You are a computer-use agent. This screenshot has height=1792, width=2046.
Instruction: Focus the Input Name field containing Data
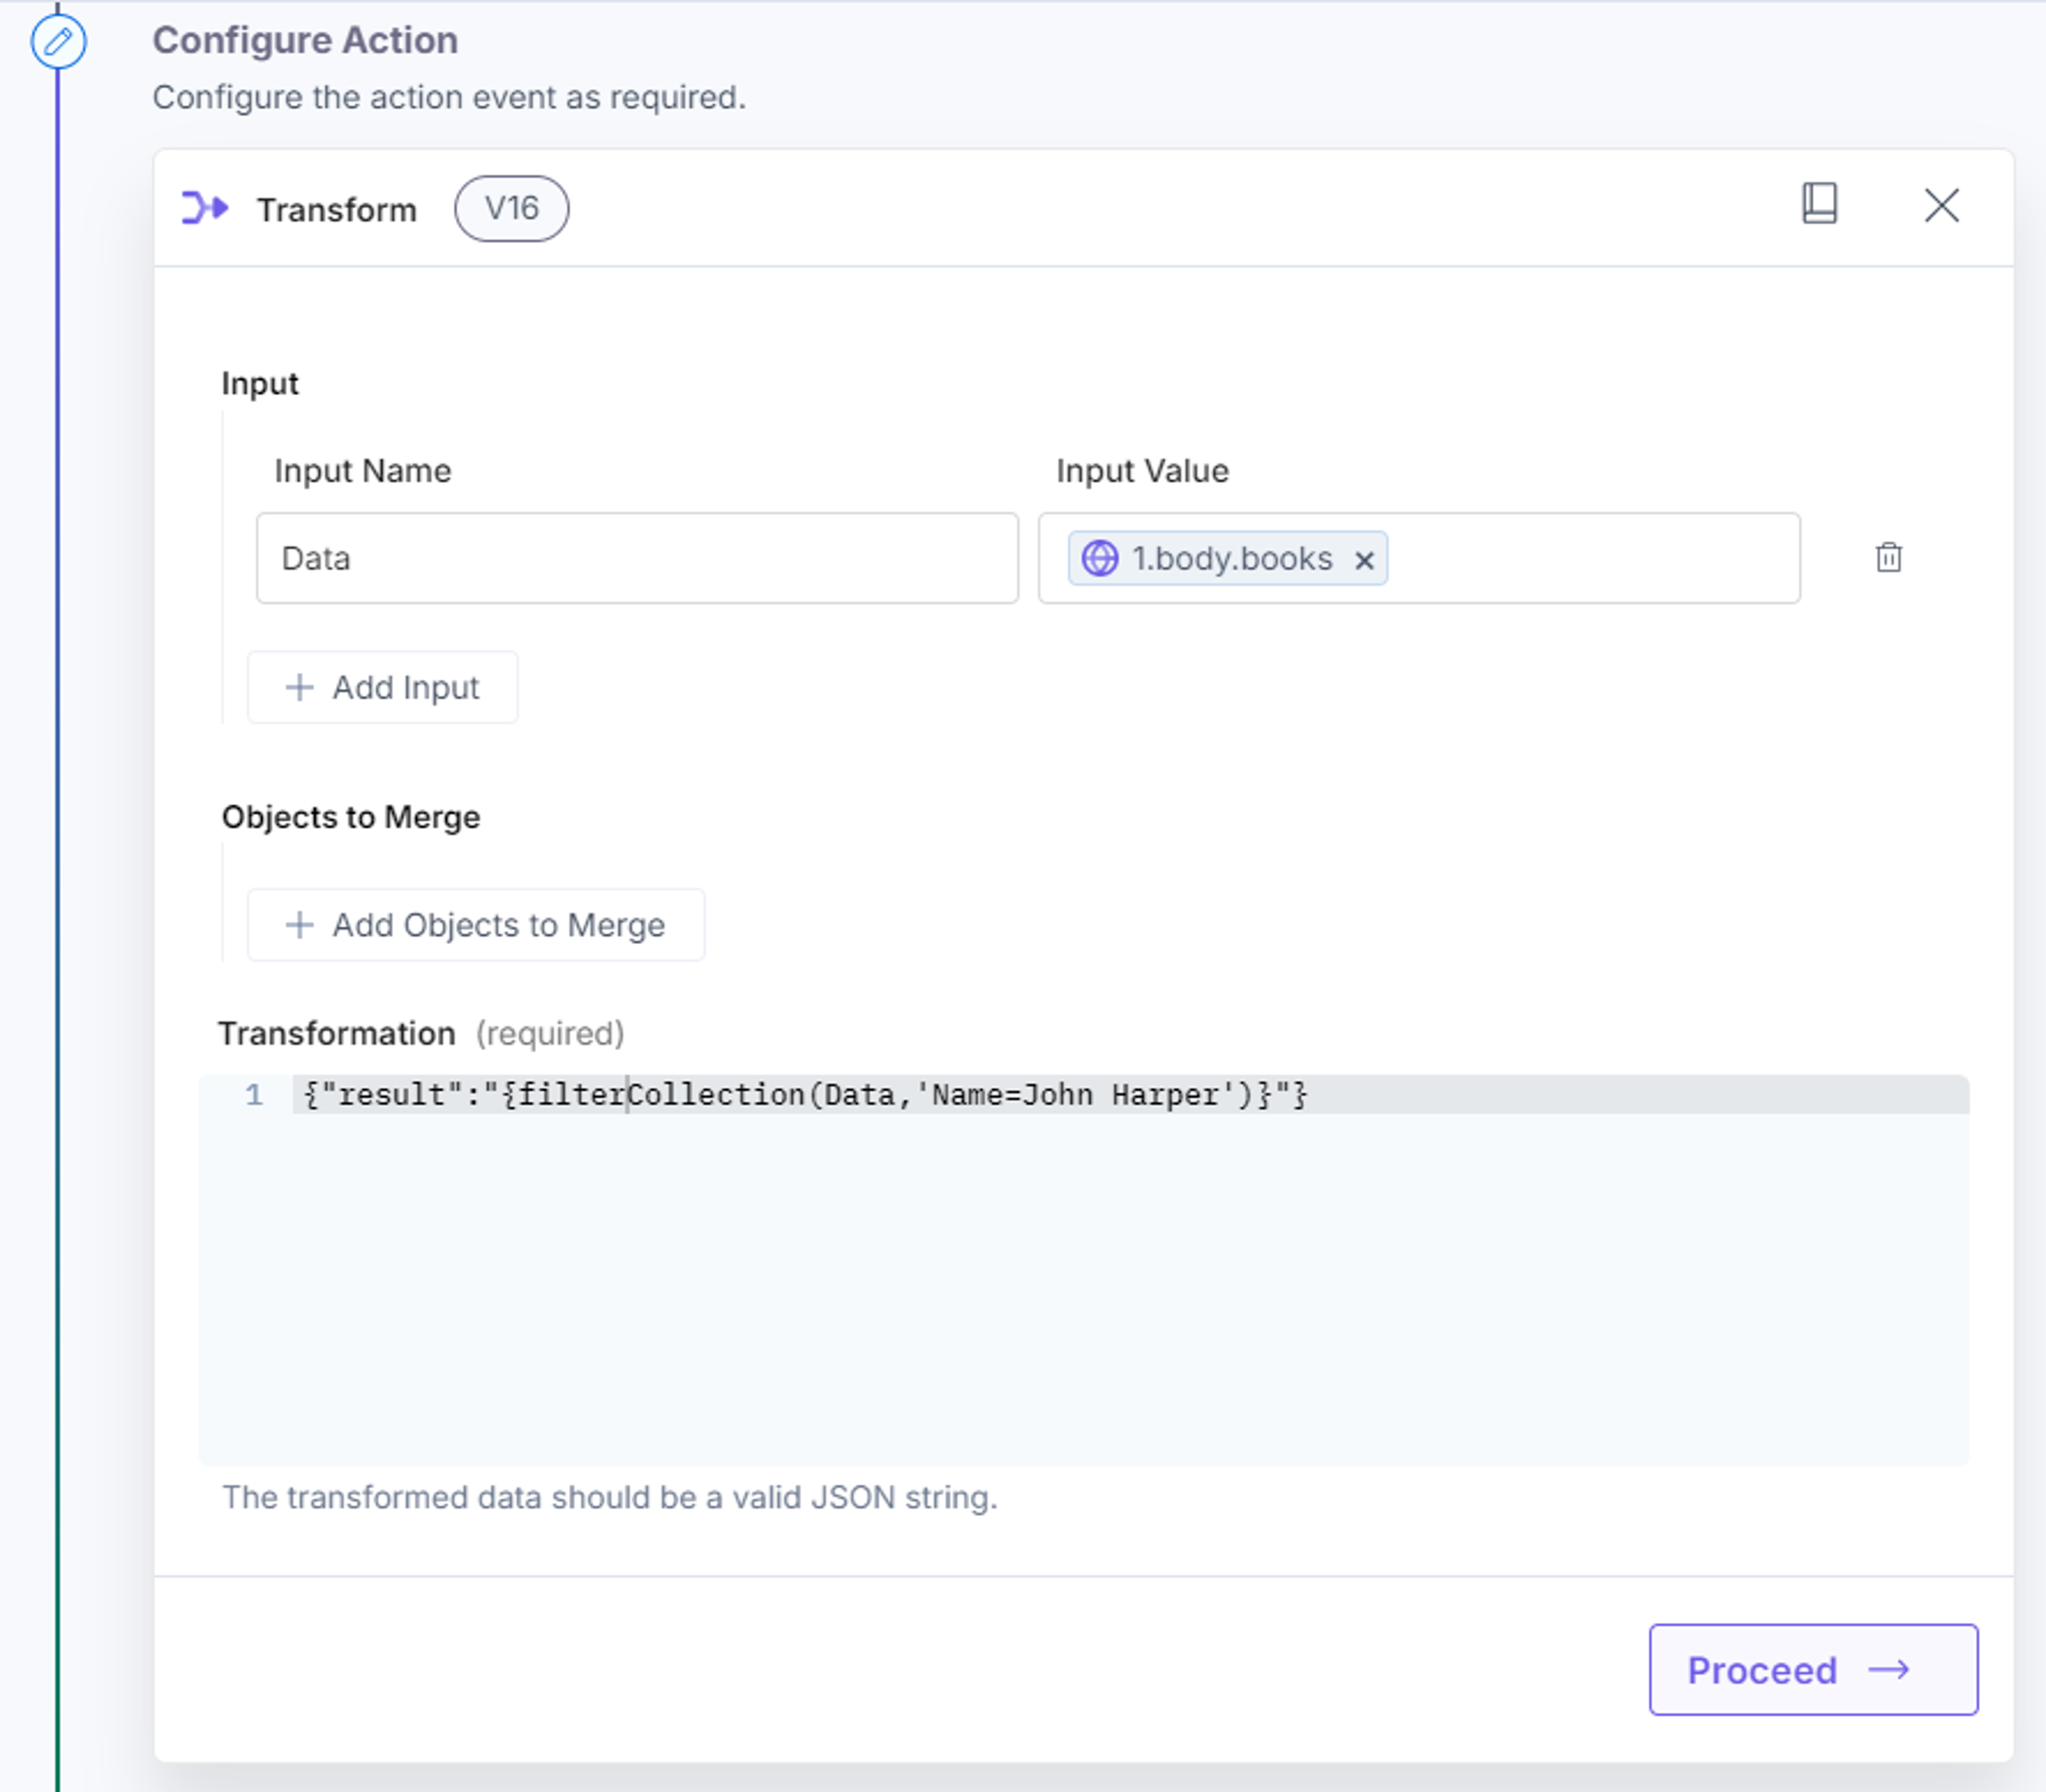(x=637, y=558)
